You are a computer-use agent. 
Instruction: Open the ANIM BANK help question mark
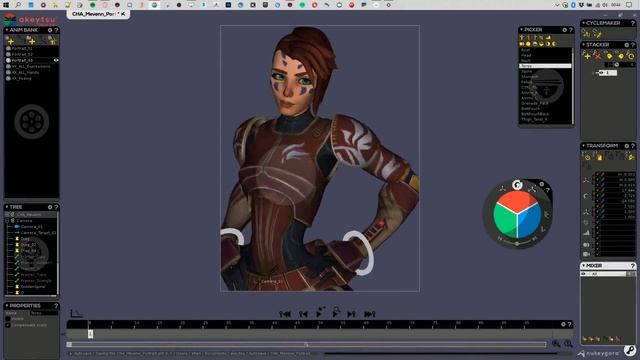[56, 30]
